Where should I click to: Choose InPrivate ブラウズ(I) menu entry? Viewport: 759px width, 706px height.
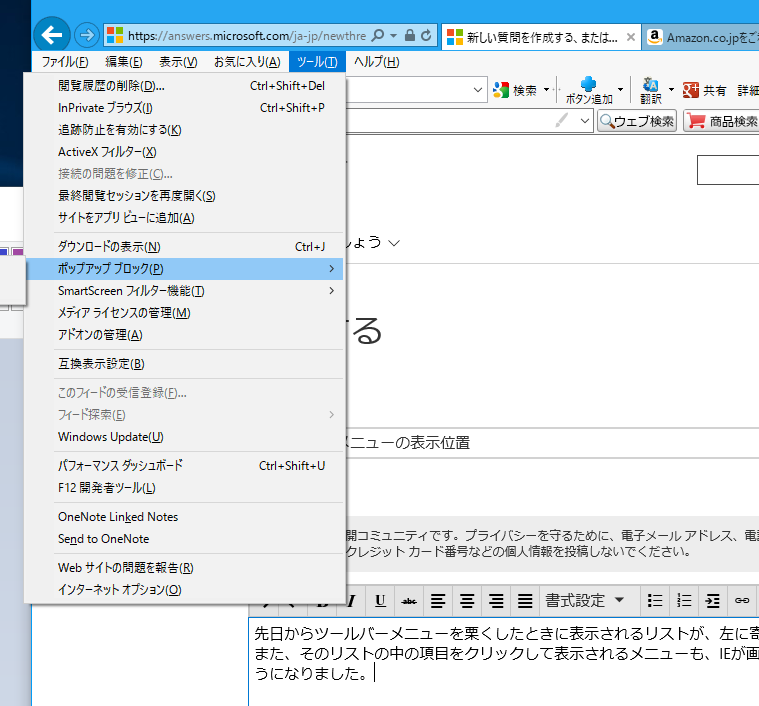coord(185,108)
